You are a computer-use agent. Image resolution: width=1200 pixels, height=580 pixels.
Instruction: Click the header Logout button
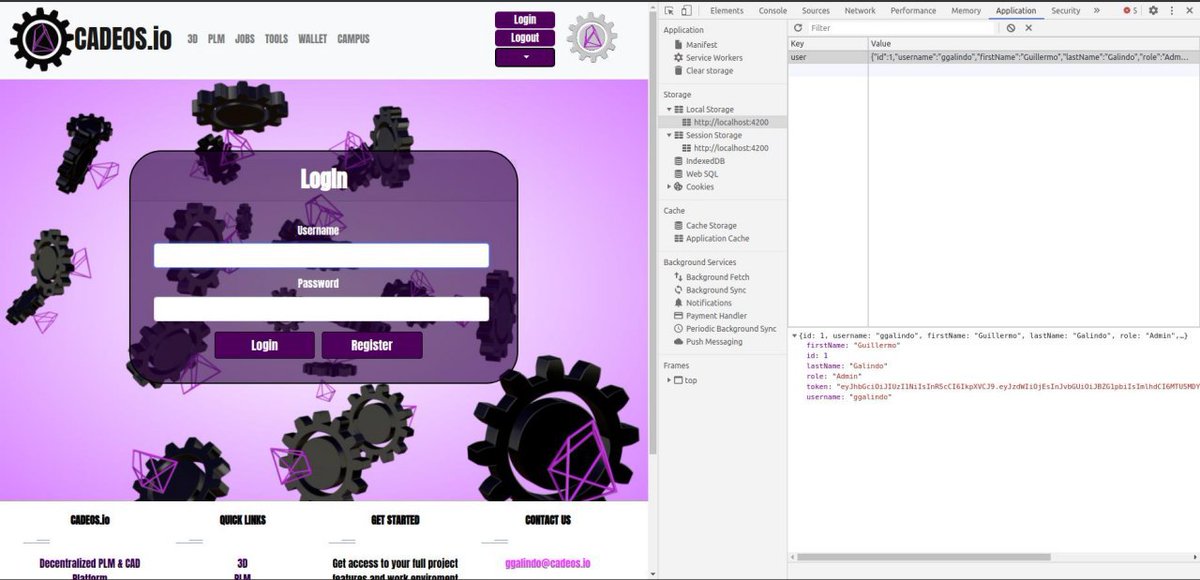(x=525, y=38)
